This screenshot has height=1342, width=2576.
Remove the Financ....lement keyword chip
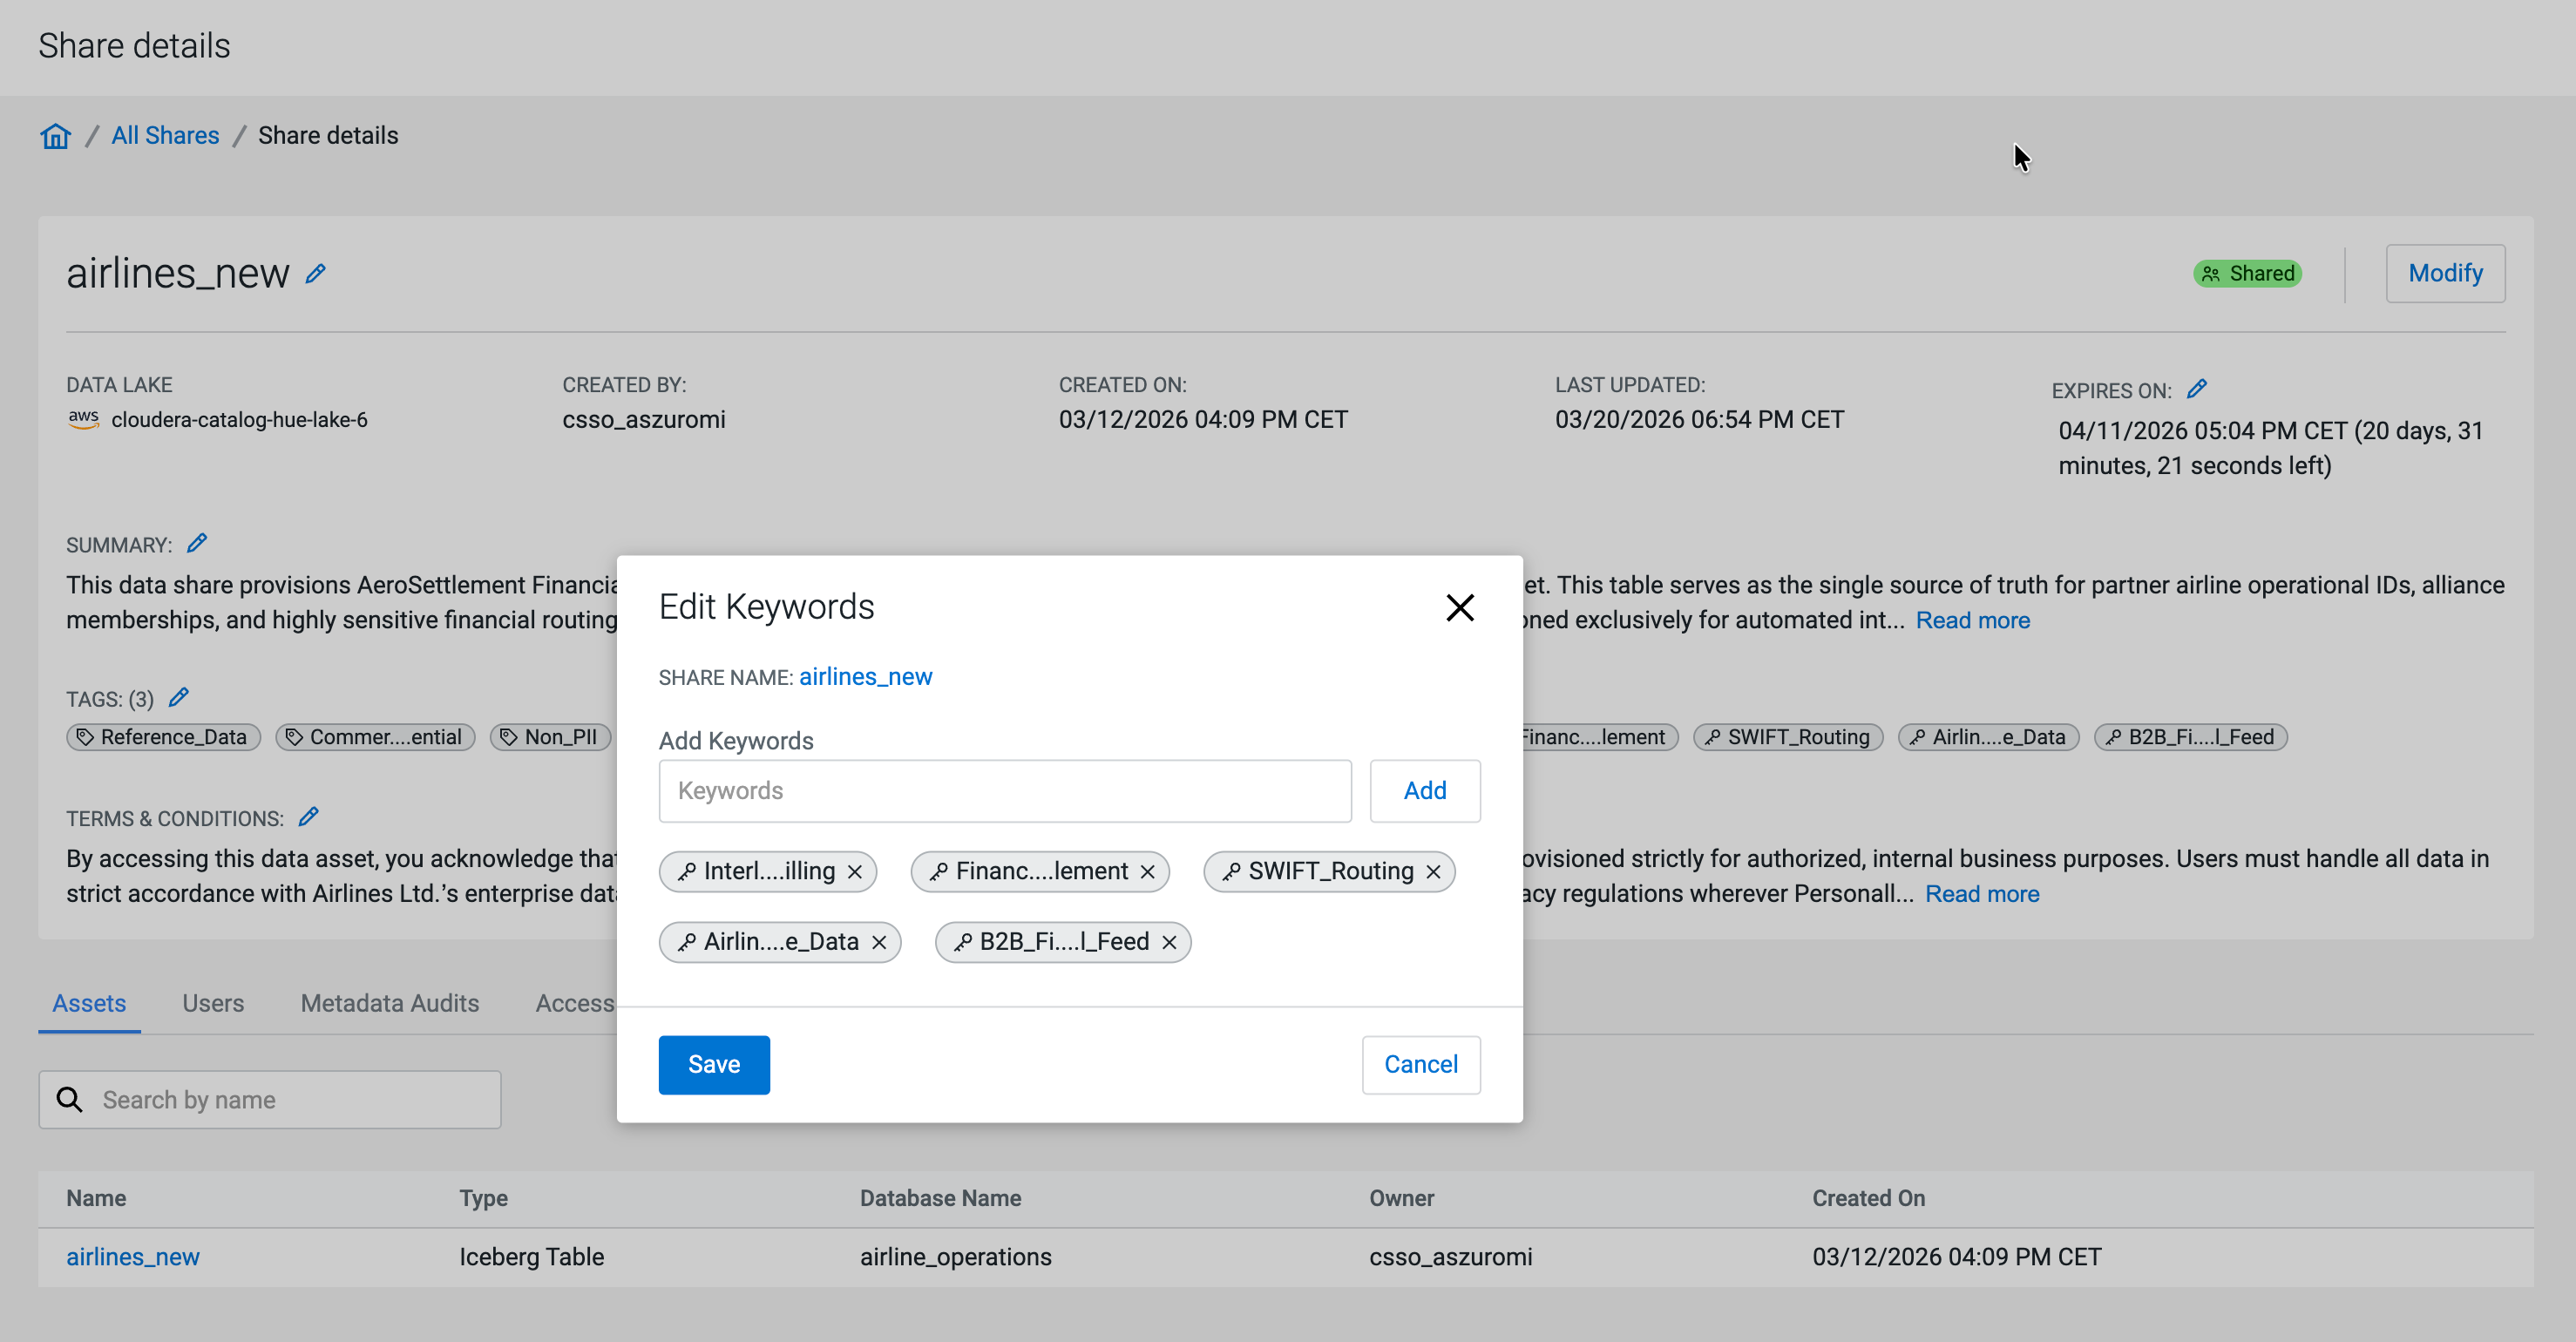1148,872
